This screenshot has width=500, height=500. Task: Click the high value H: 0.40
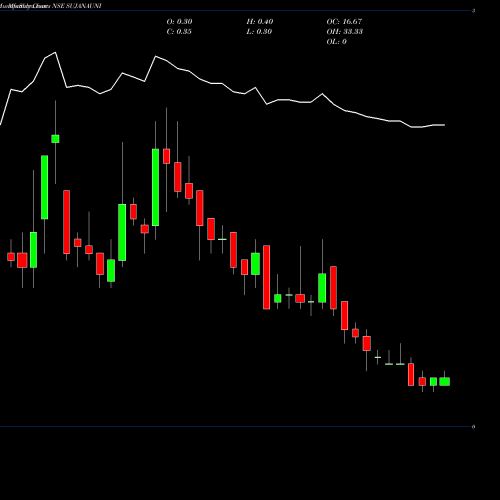click(x=260, y=21)
